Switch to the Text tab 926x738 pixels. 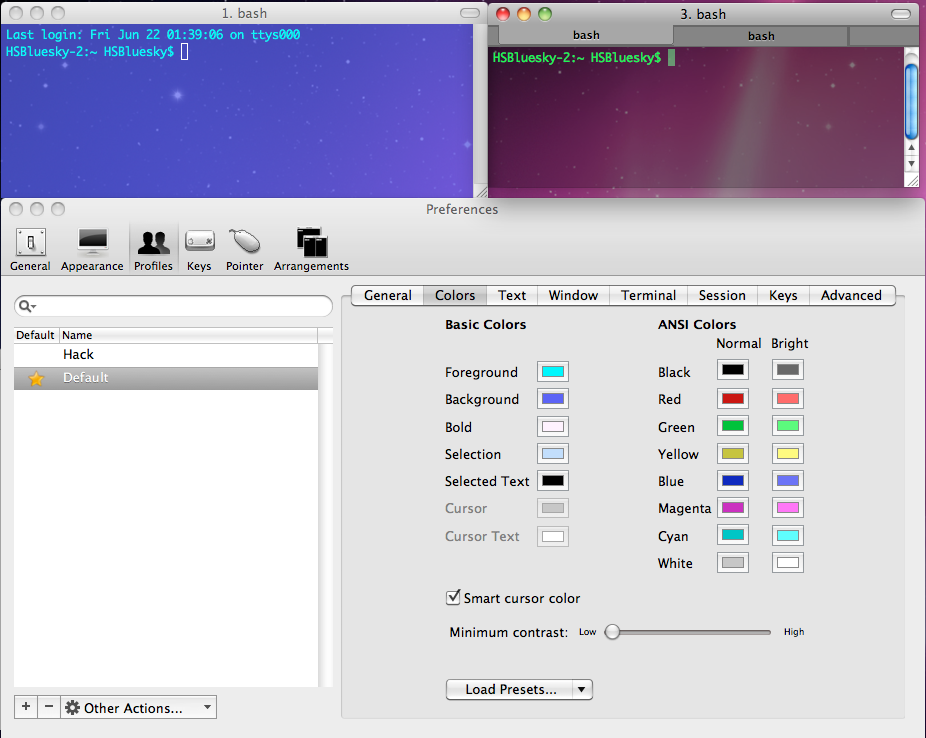click(512, 295)
